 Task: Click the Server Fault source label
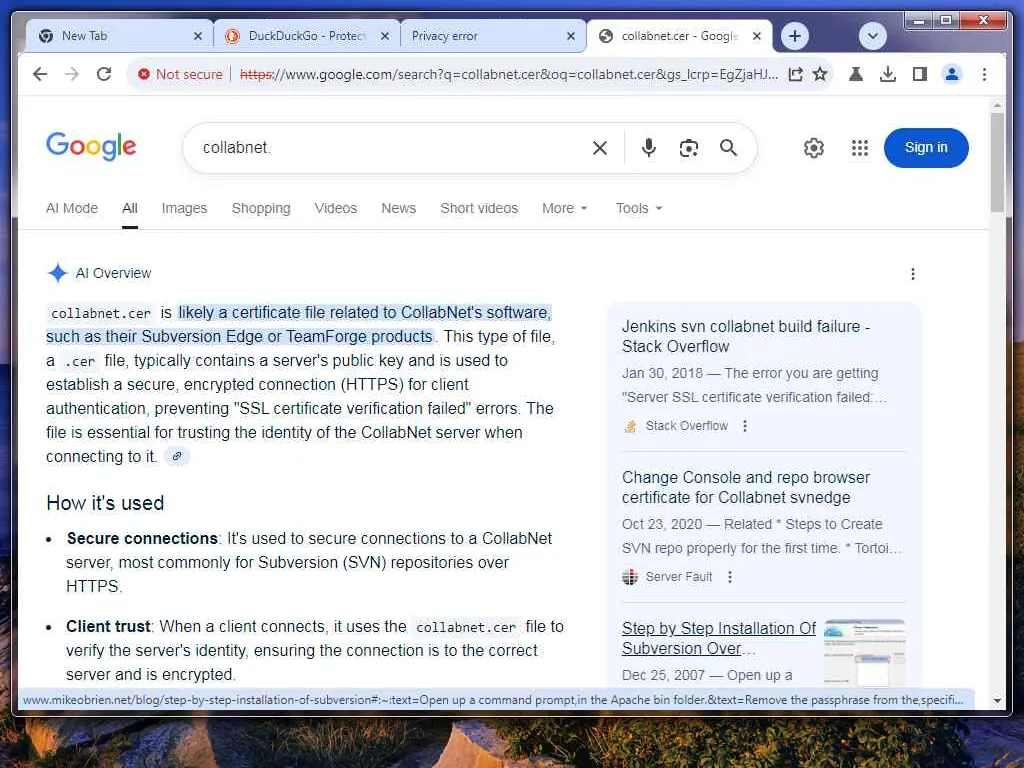click(679, 577)
